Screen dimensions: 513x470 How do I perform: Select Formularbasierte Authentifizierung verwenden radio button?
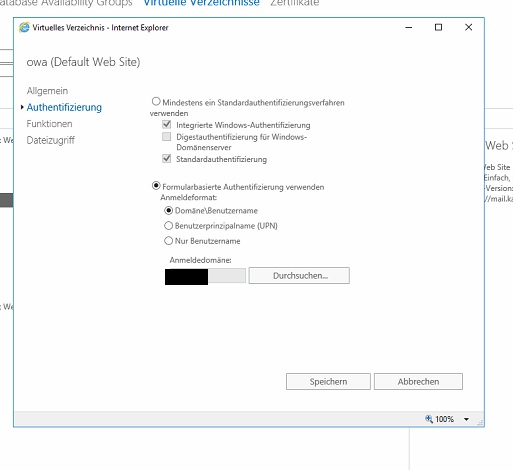156,186
